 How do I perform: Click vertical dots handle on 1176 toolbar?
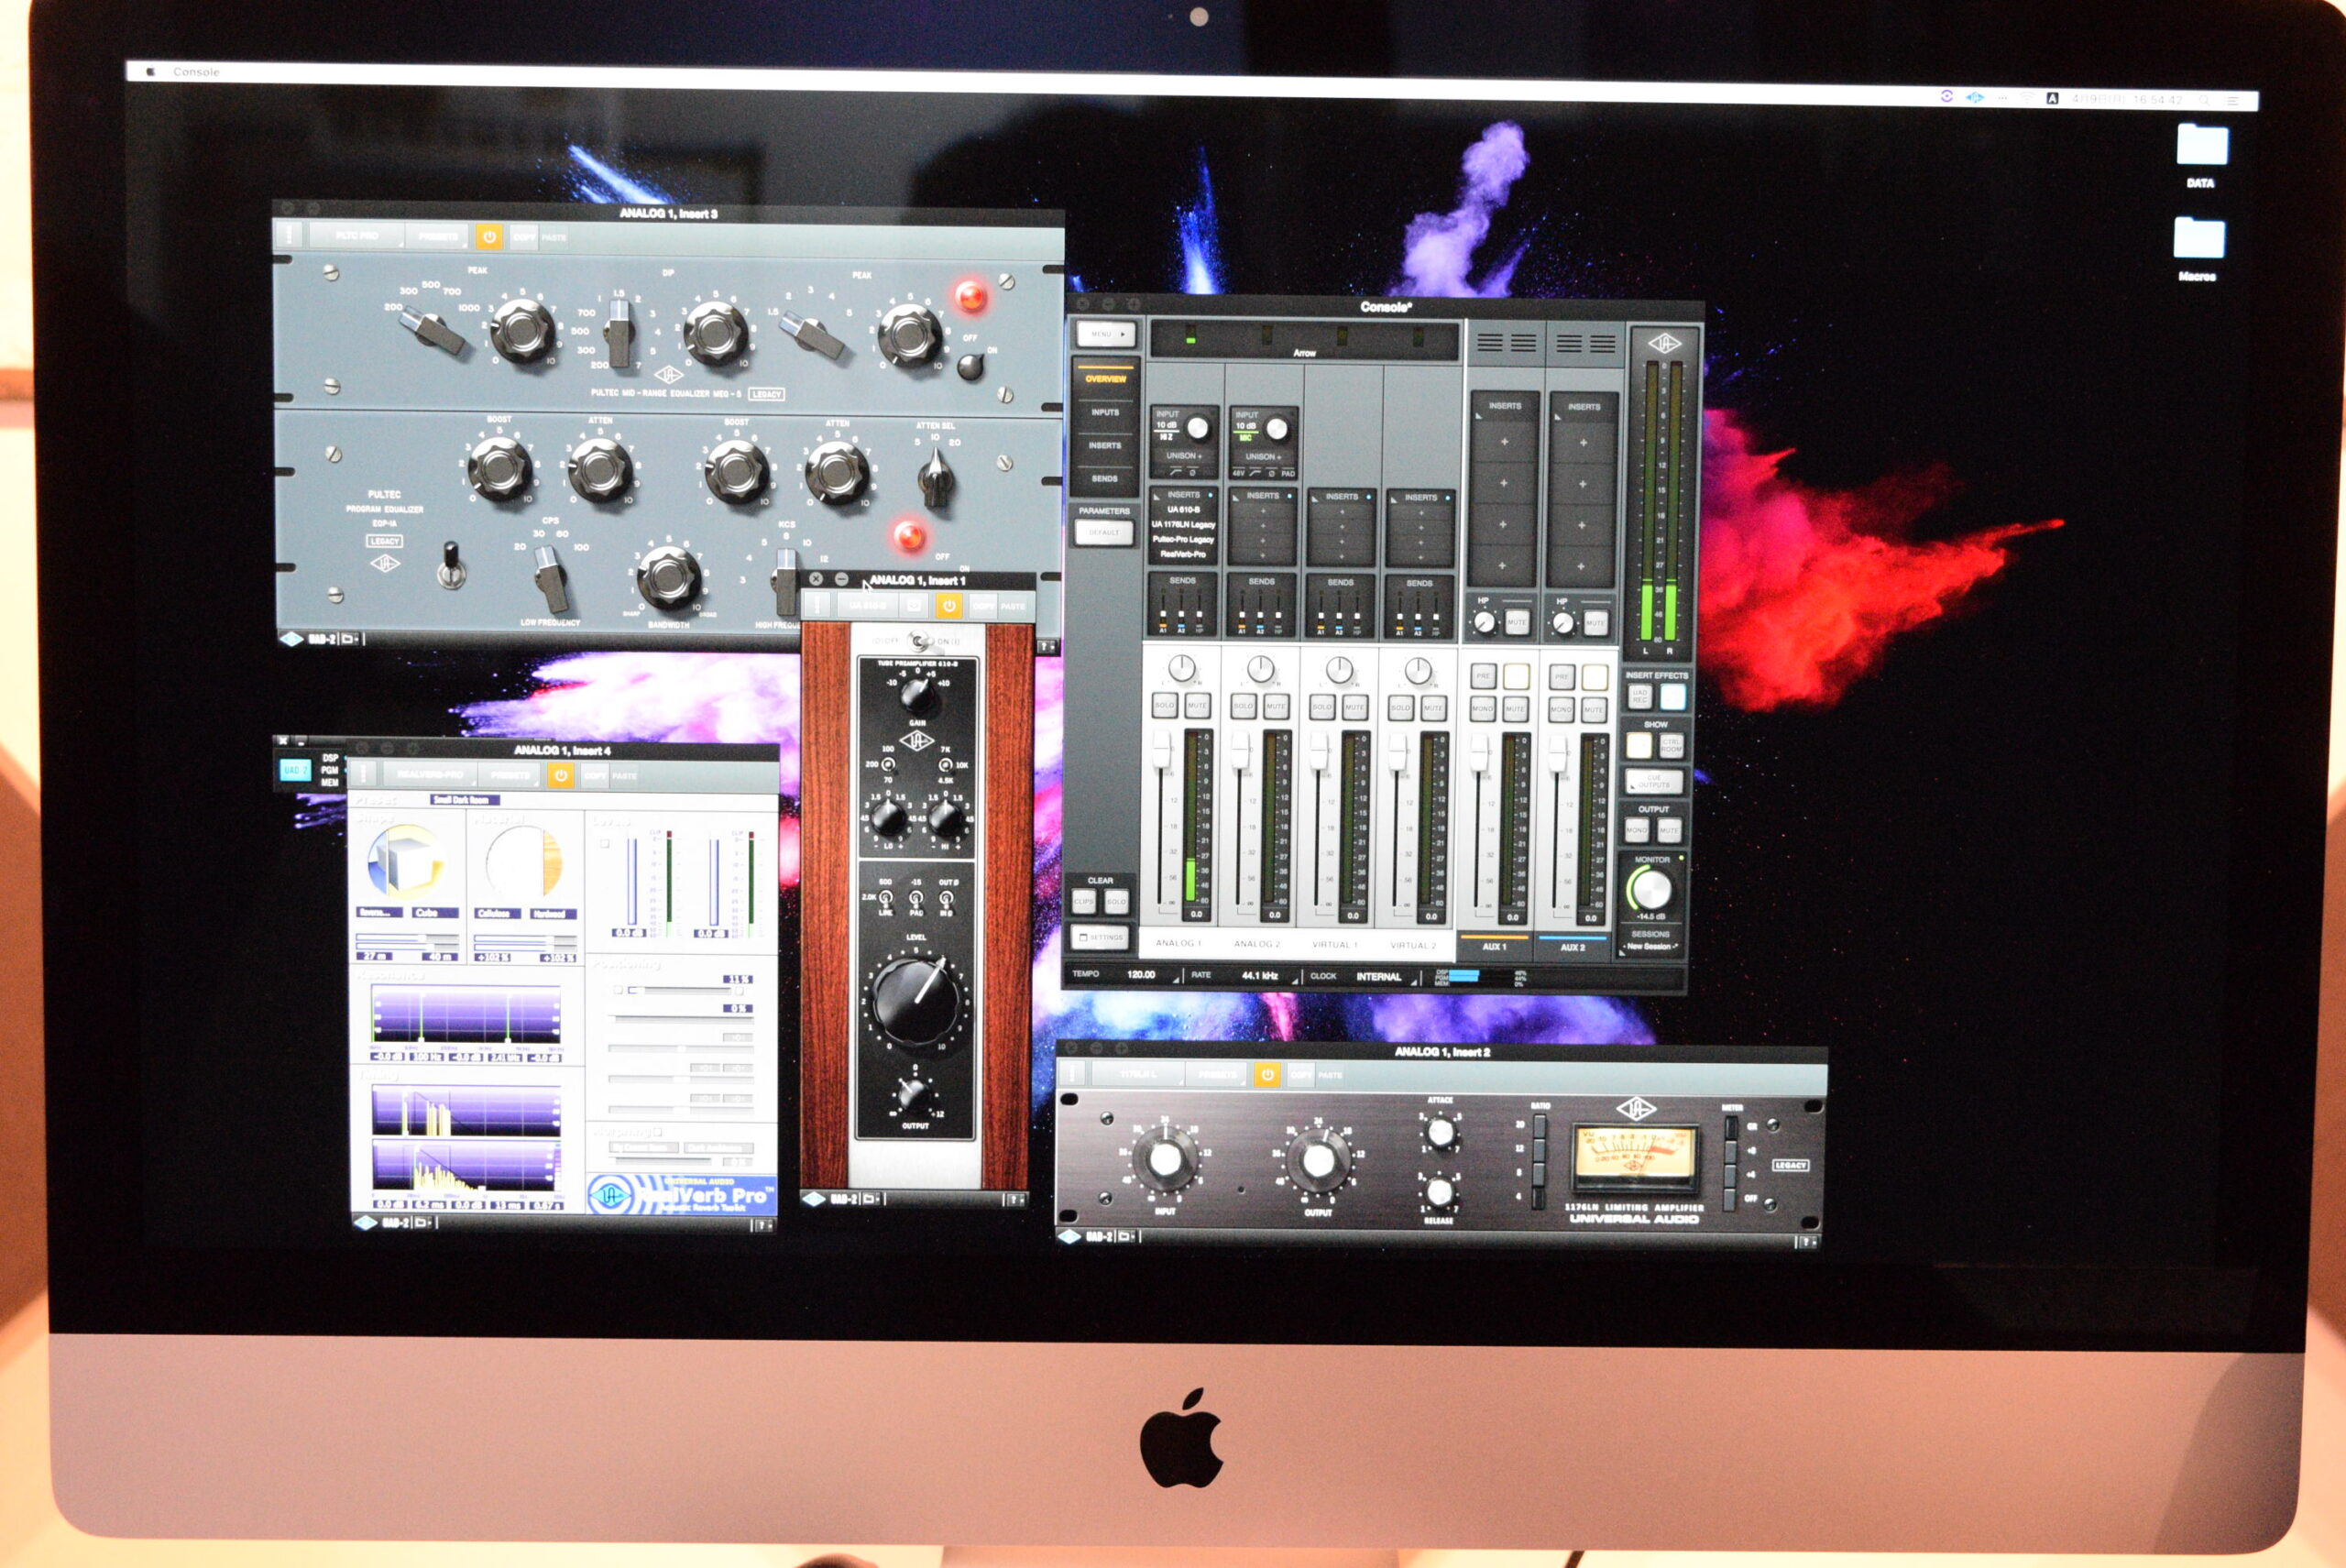pyautogui.click(x=1072, y=1074)
